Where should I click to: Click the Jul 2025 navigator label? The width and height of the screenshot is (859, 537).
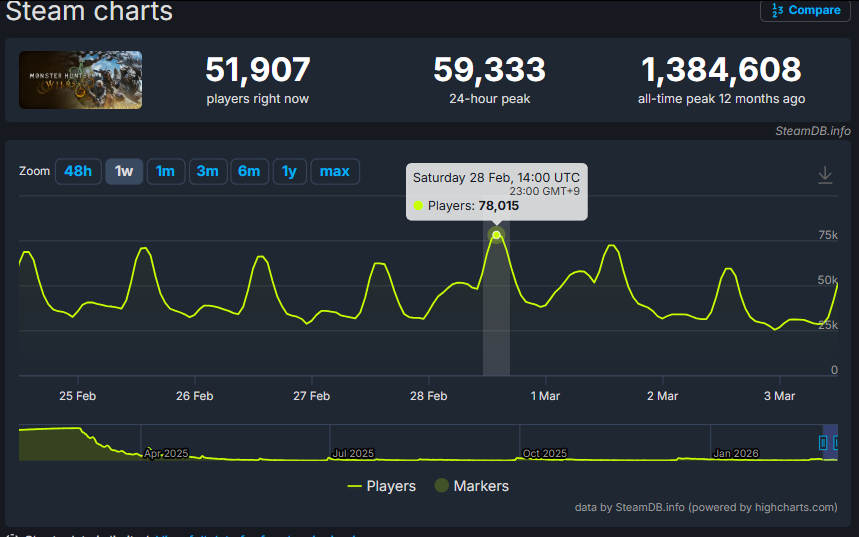pos(353,454)
